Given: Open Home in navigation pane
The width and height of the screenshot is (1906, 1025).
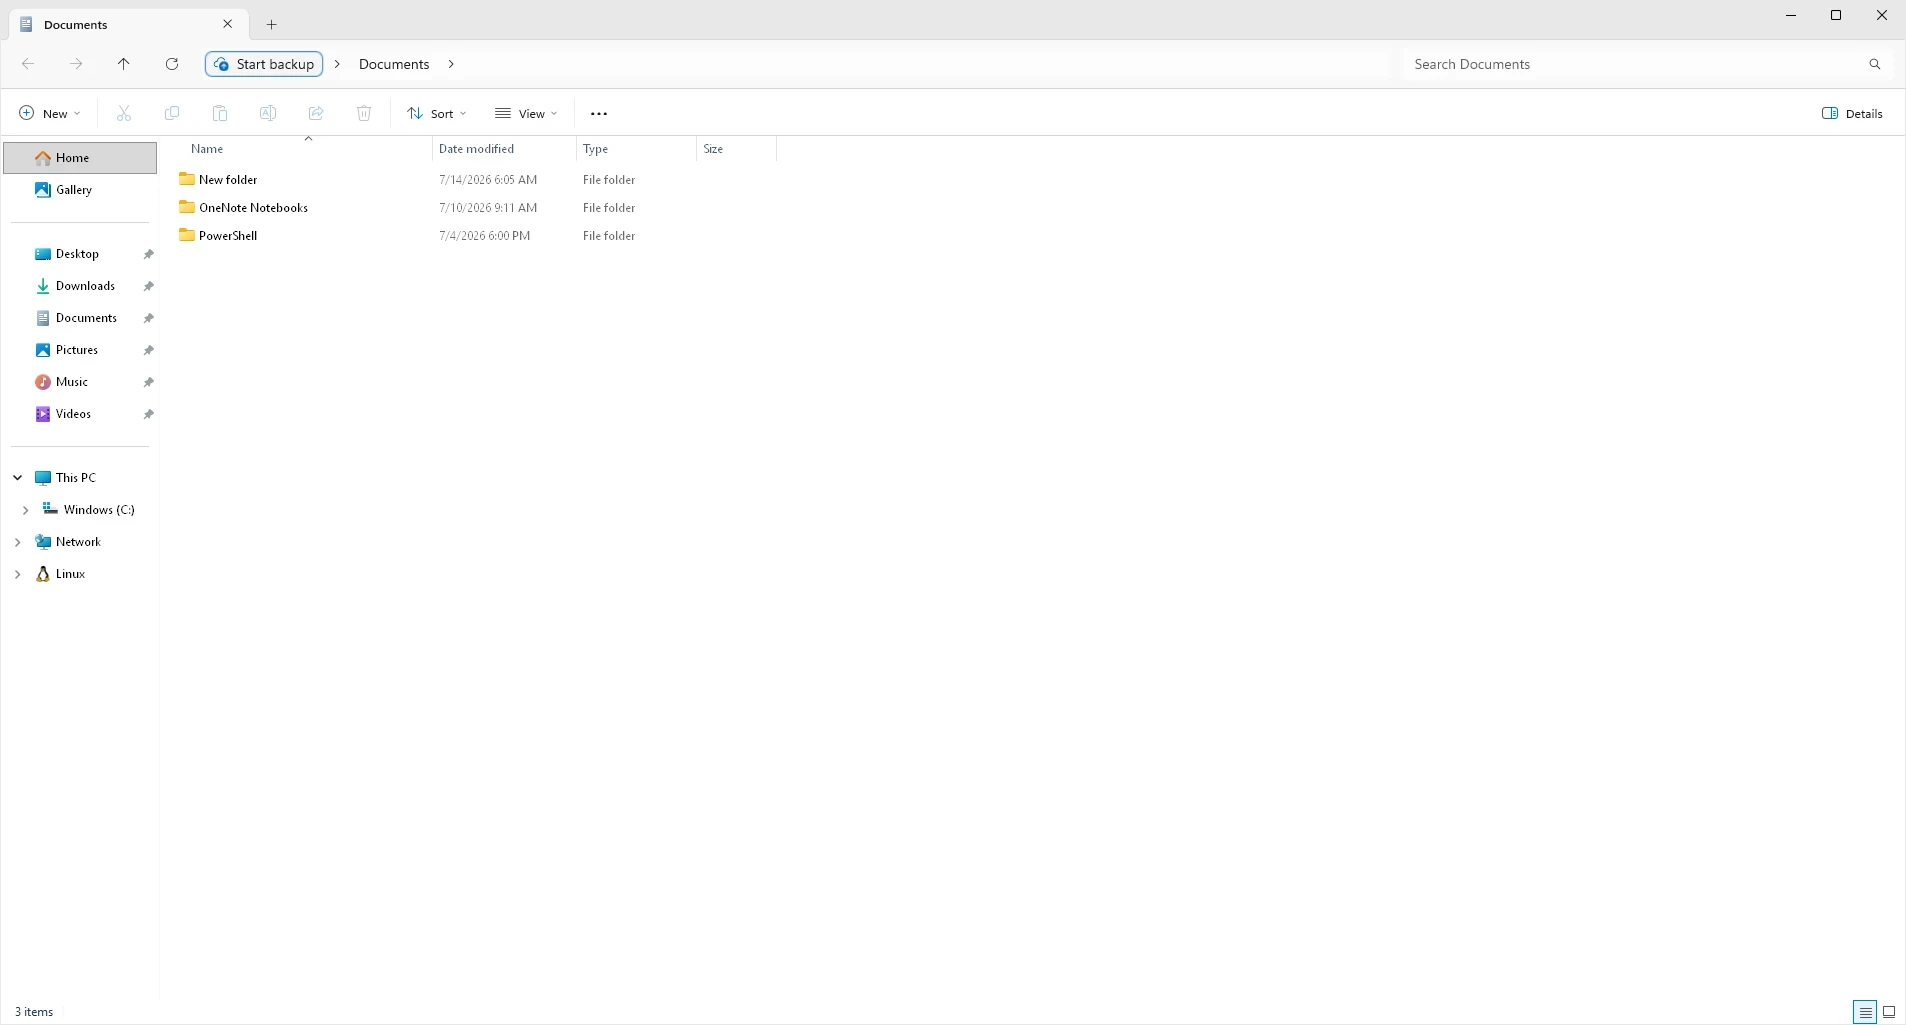Looking at the screenshot, I should [80, 158].
